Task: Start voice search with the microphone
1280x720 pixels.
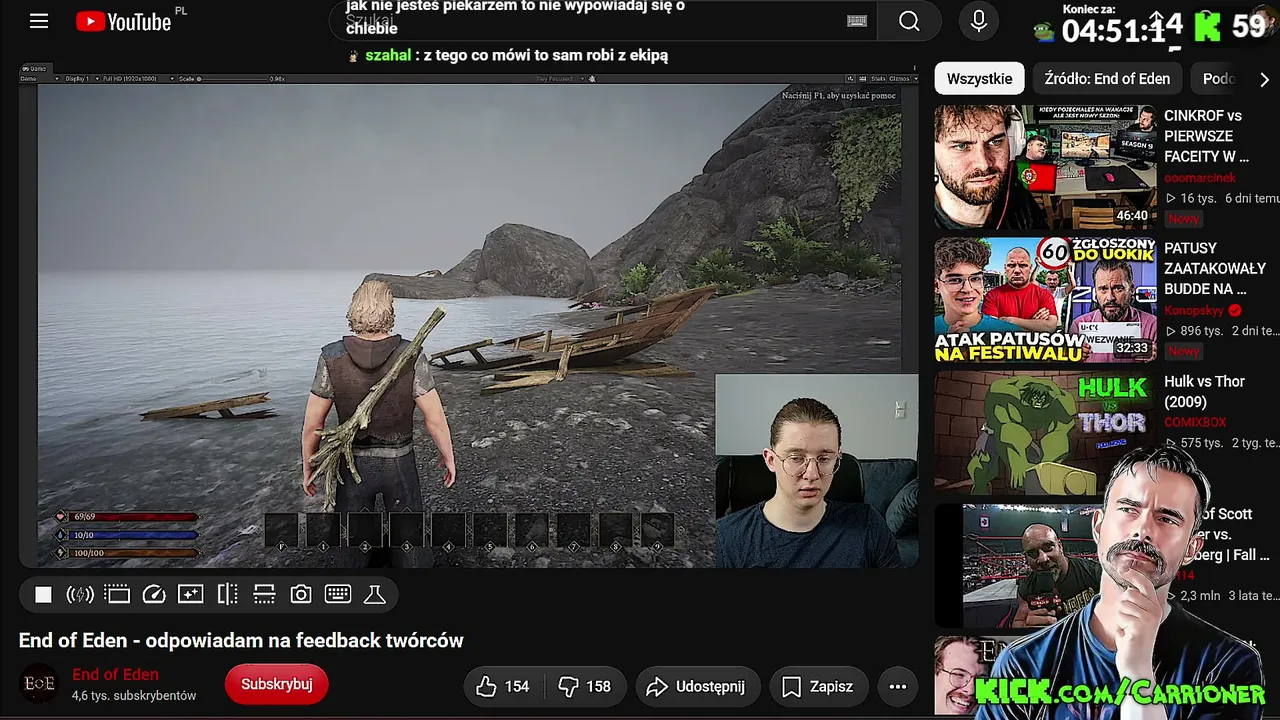Action: 979,21
